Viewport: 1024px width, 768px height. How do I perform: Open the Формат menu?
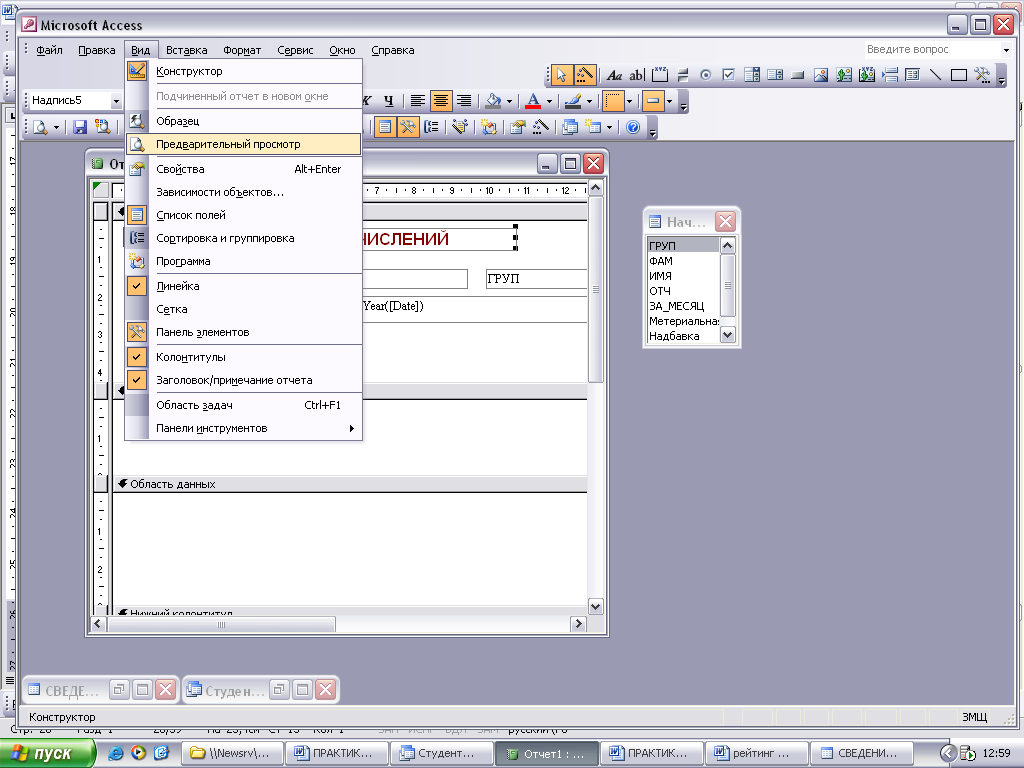pyautogui.click(x=242, y=50)
